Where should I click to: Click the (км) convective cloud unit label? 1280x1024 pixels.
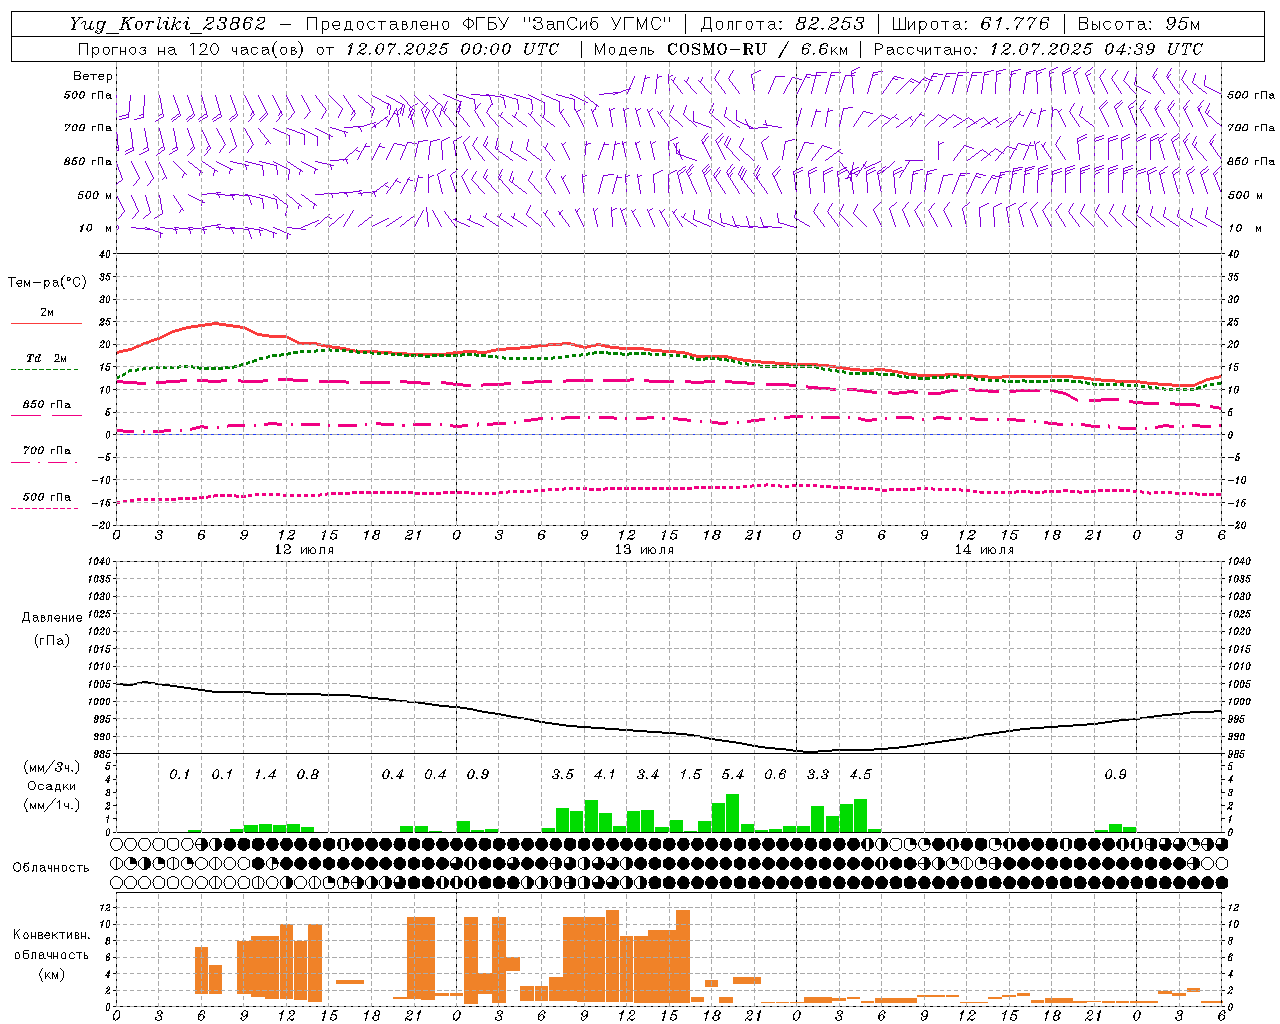[x=52, y=974]
